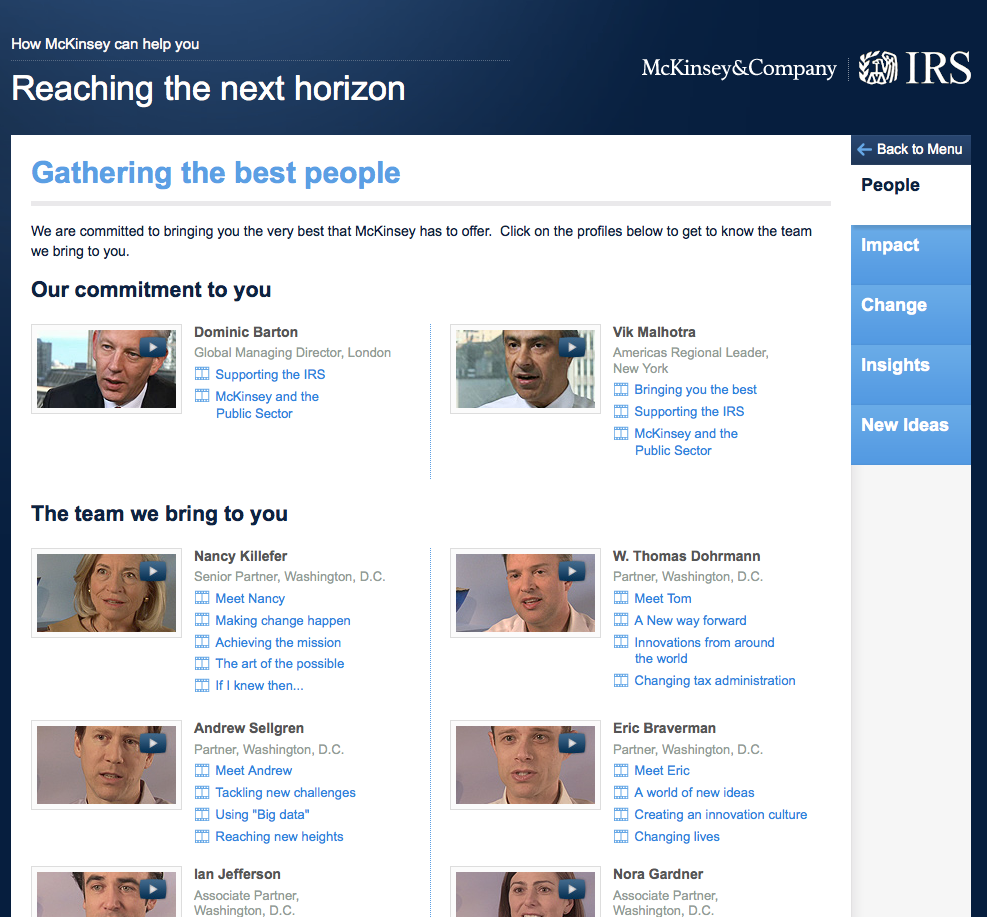This screenshot has width=987, height=917.
Task: Open 'The art of the possible' link
Action: click(x=279, y=663)
